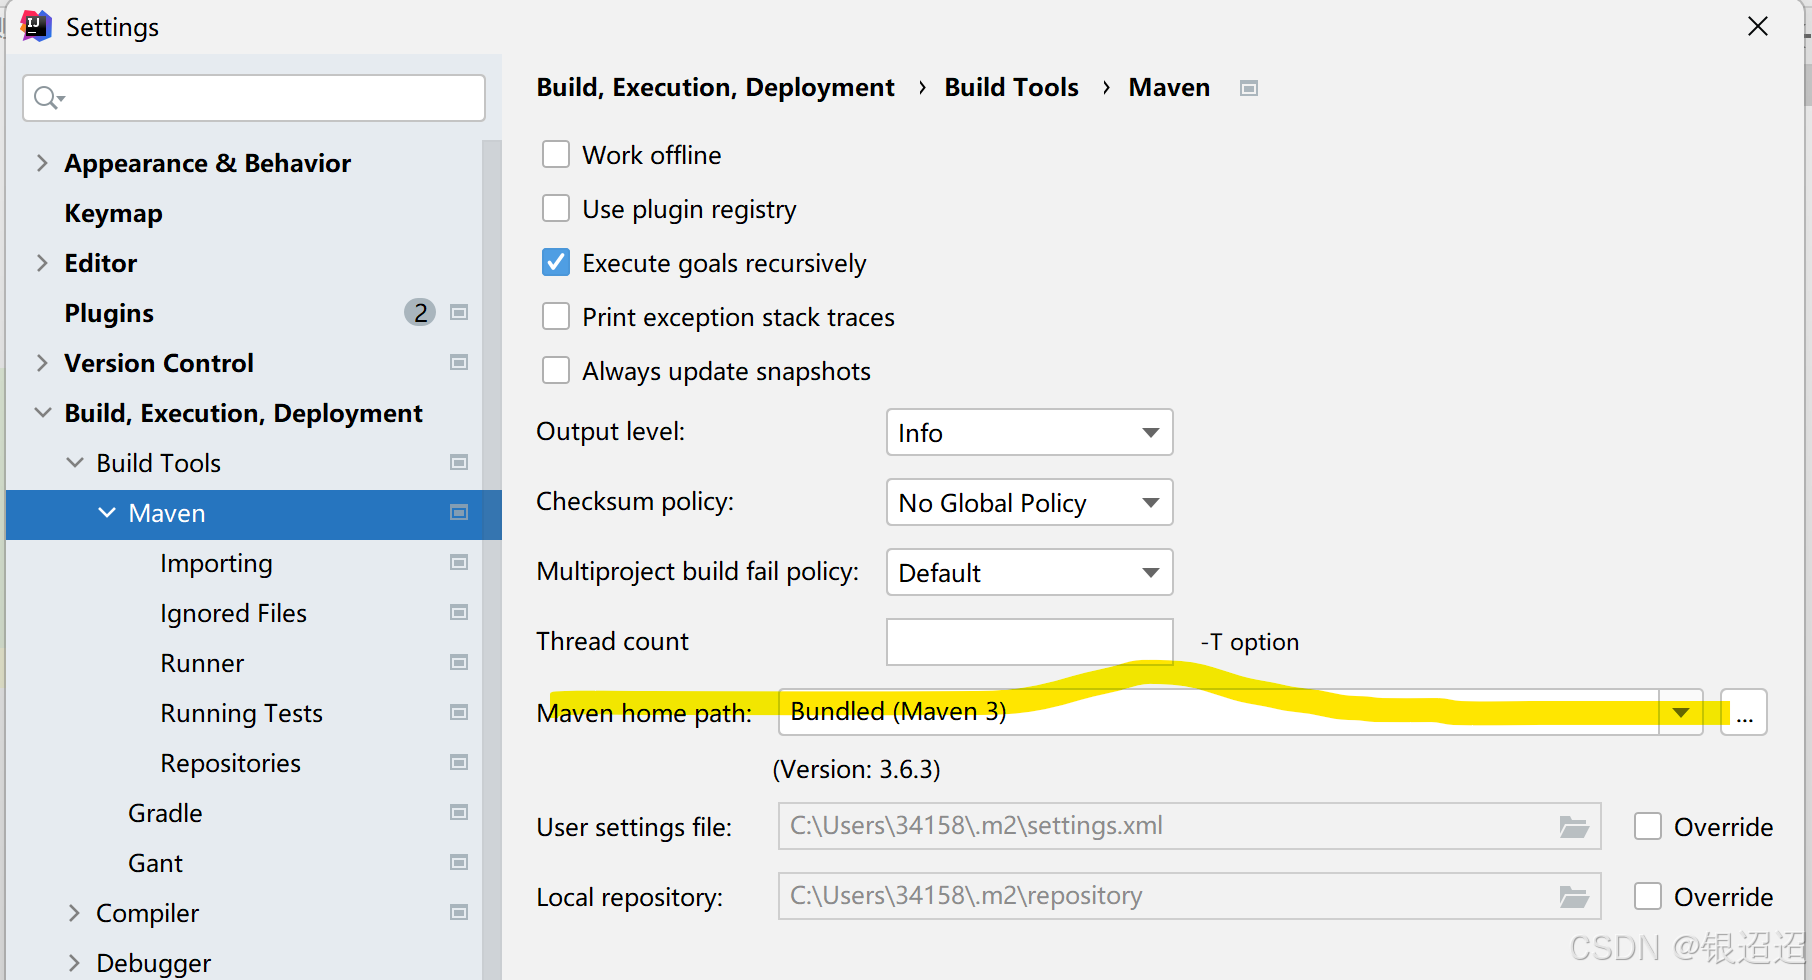Check Override for Local repository
This screenshot has height=980, width=1812.
[x=1648, y=897]
